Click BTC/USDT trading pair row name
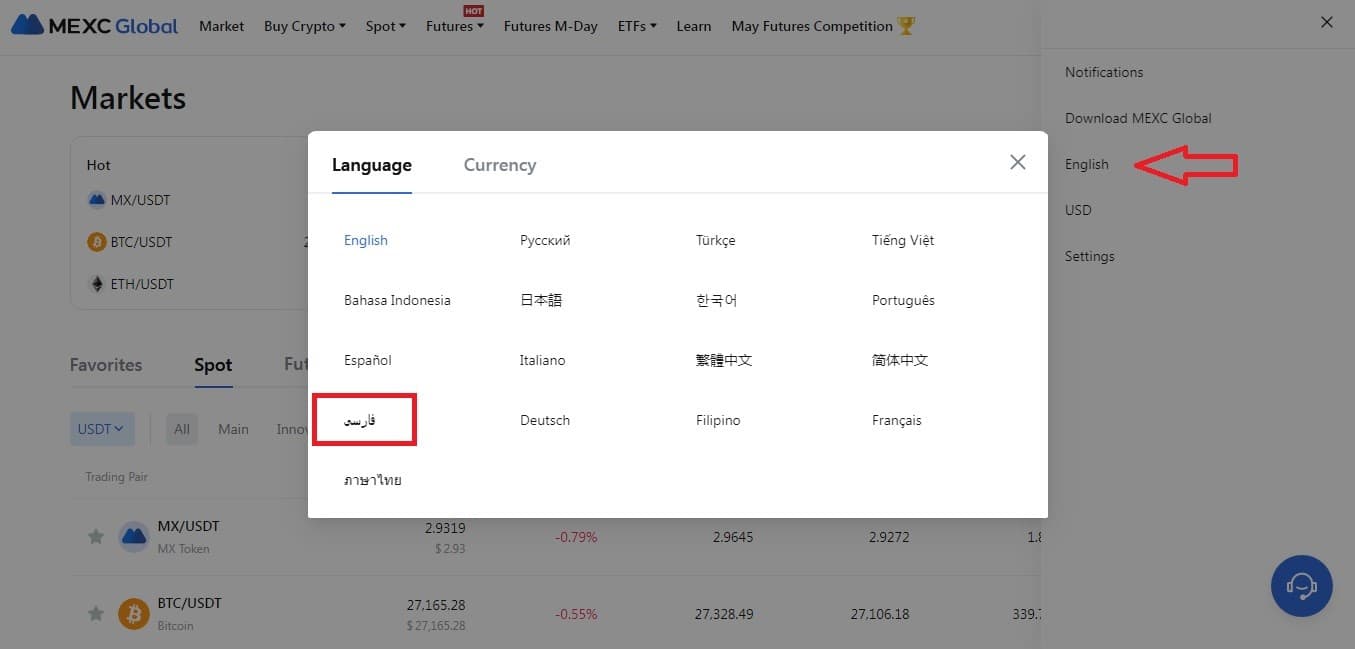Screen dimensions: 1355x649 (x=190, y=603)
